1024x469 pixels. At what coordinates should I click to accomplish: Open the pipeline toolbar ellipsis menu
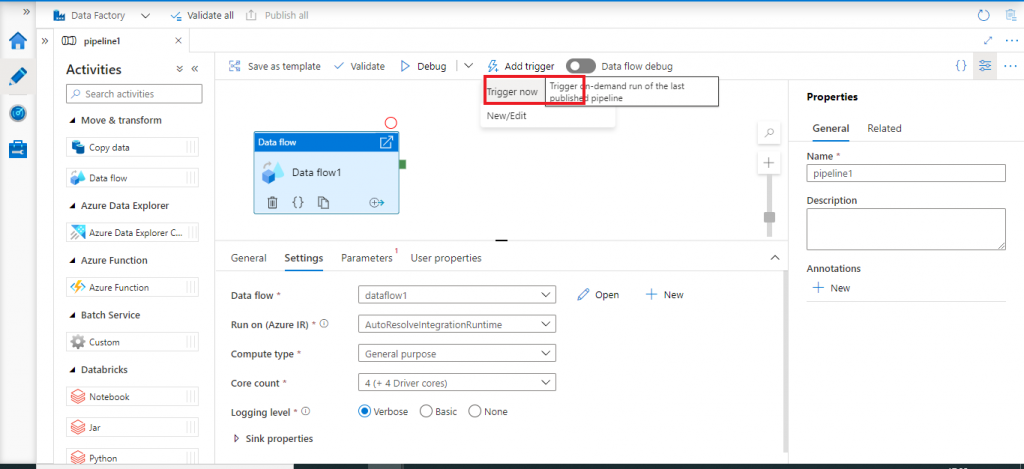pos(1010,66)
